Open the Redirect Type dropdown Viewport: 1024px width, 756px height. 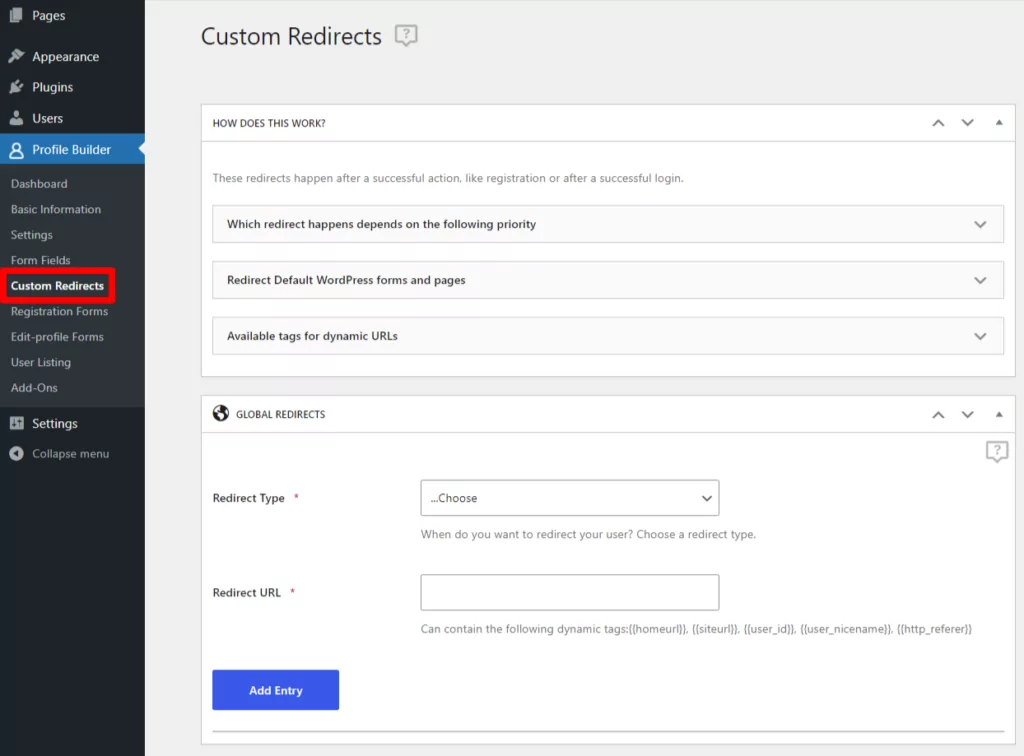(569, 498)
